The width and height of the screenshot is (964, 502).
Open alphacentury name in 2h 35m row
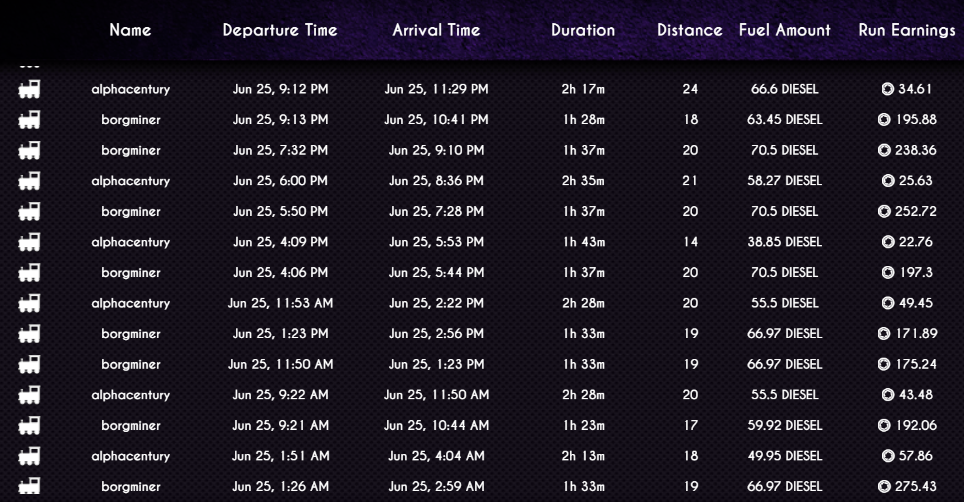tap(130, 181)
